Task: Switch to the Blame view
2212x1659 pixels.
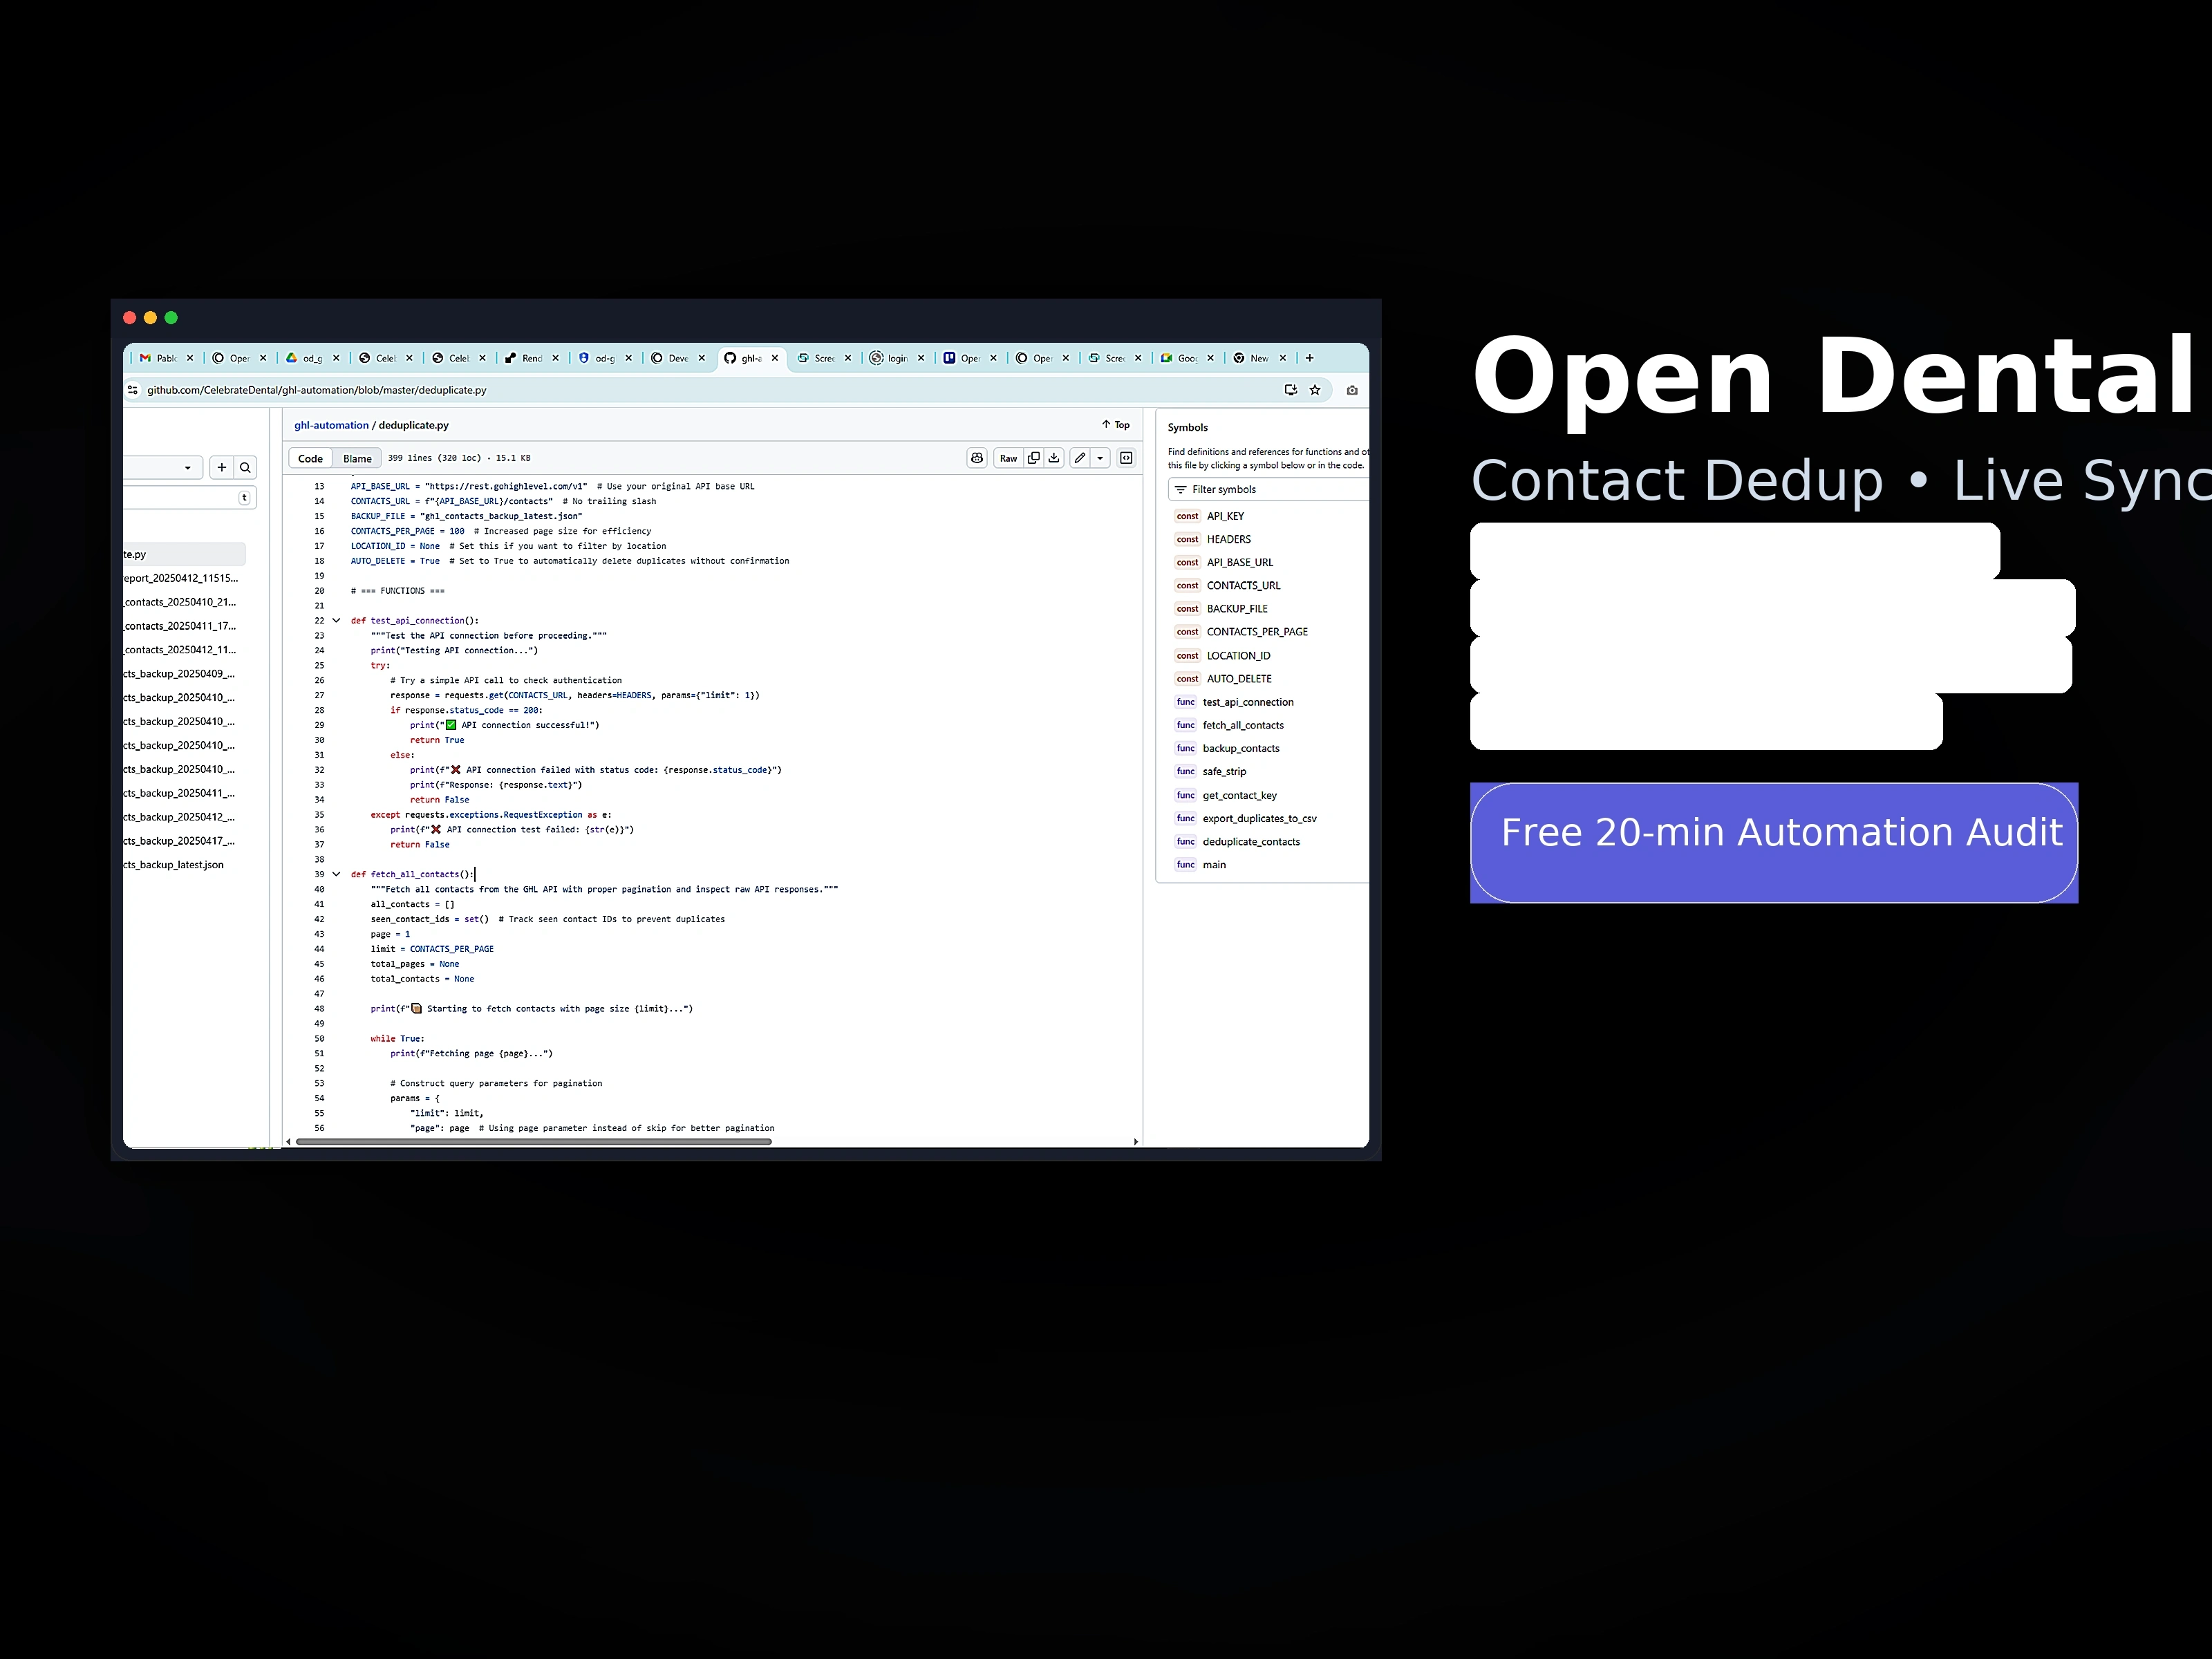Action: click(x=357, y=459)
